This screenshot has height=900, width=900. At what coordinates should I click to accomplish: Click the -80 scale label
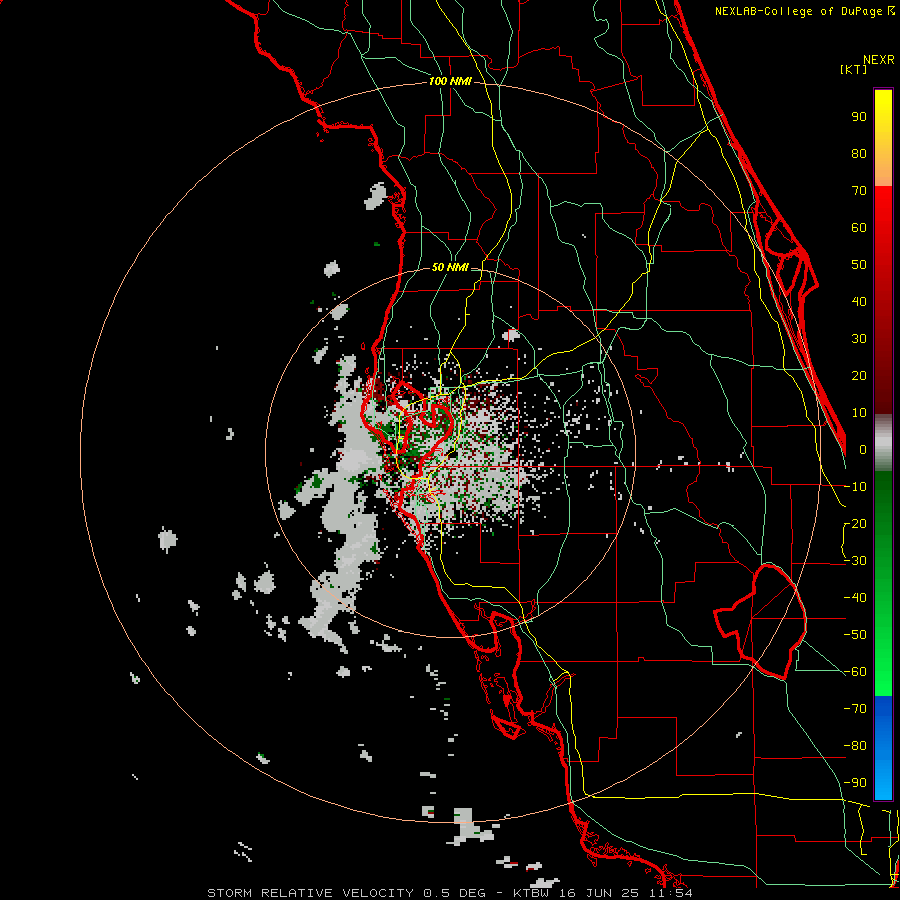pos(855,746)
